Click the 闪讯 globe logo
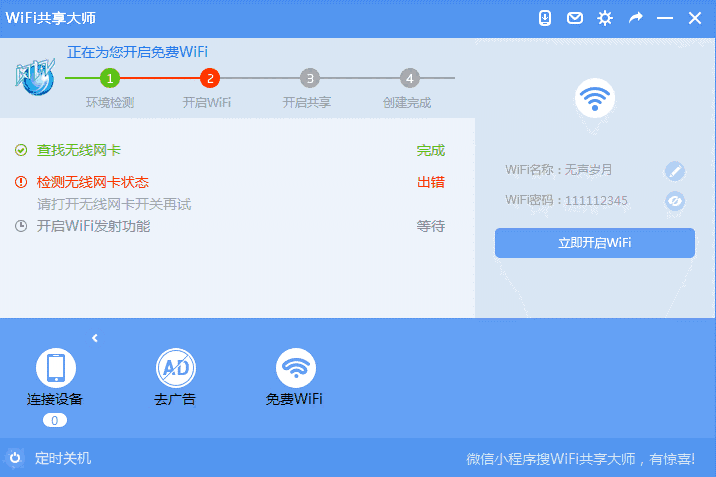Screen dimensions: 716x477 (x=35, y=77)
